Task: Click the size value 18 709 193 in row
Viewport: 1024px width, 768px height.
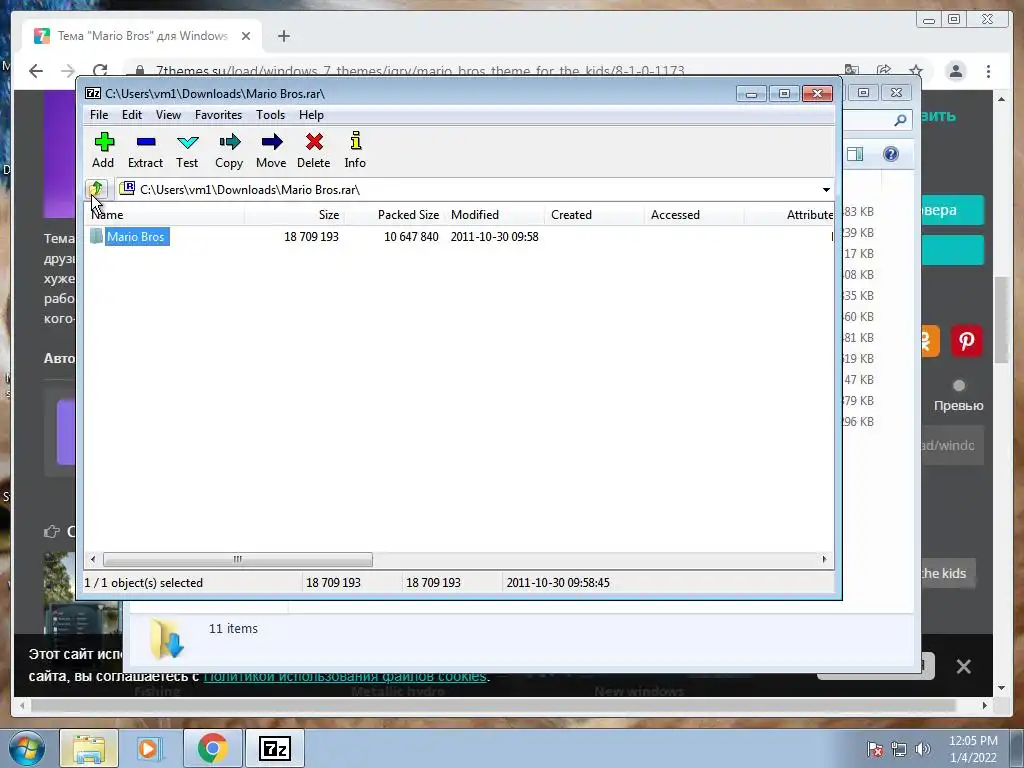Action: tap(311, 236)
